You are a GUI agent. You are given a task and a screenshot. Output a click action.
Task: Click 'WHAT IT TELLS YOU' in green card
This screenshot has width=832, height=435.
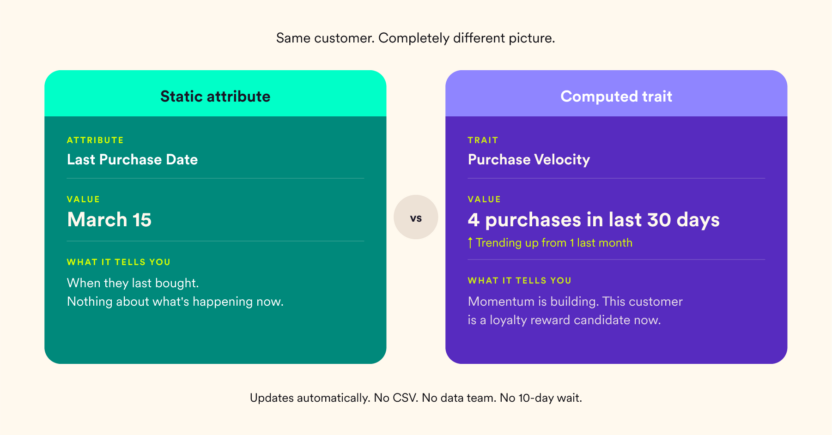[x=119, y=262]
